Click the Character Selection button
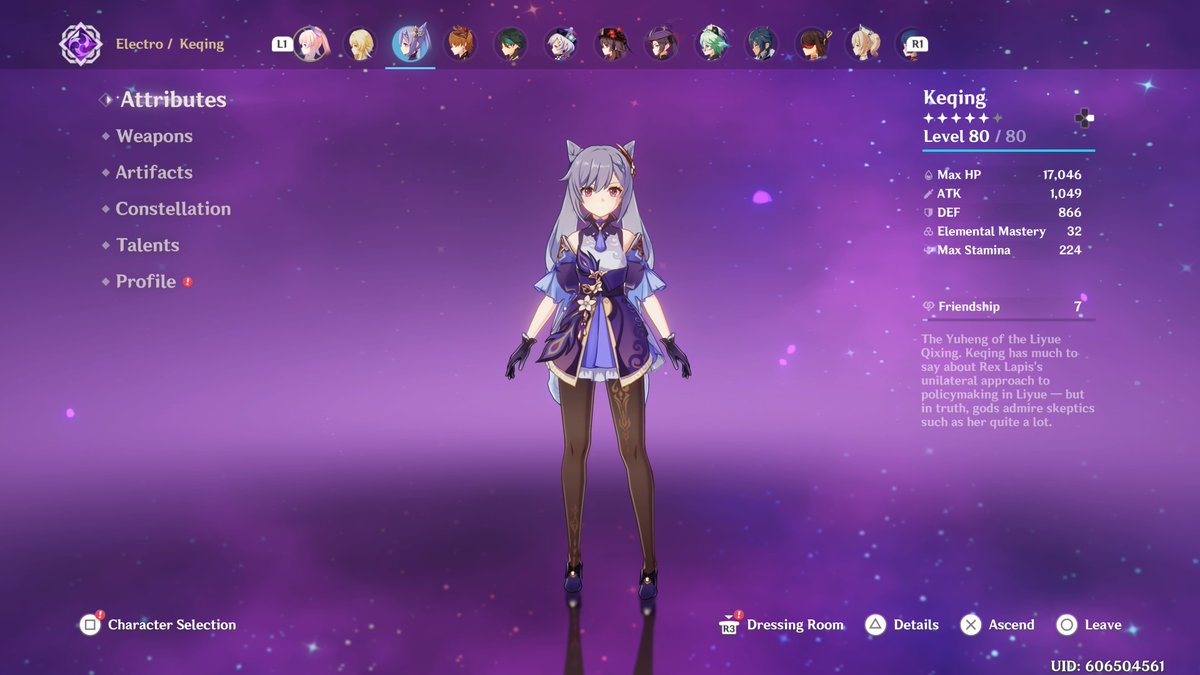The image size is (1200, 675). pos(160,624)
